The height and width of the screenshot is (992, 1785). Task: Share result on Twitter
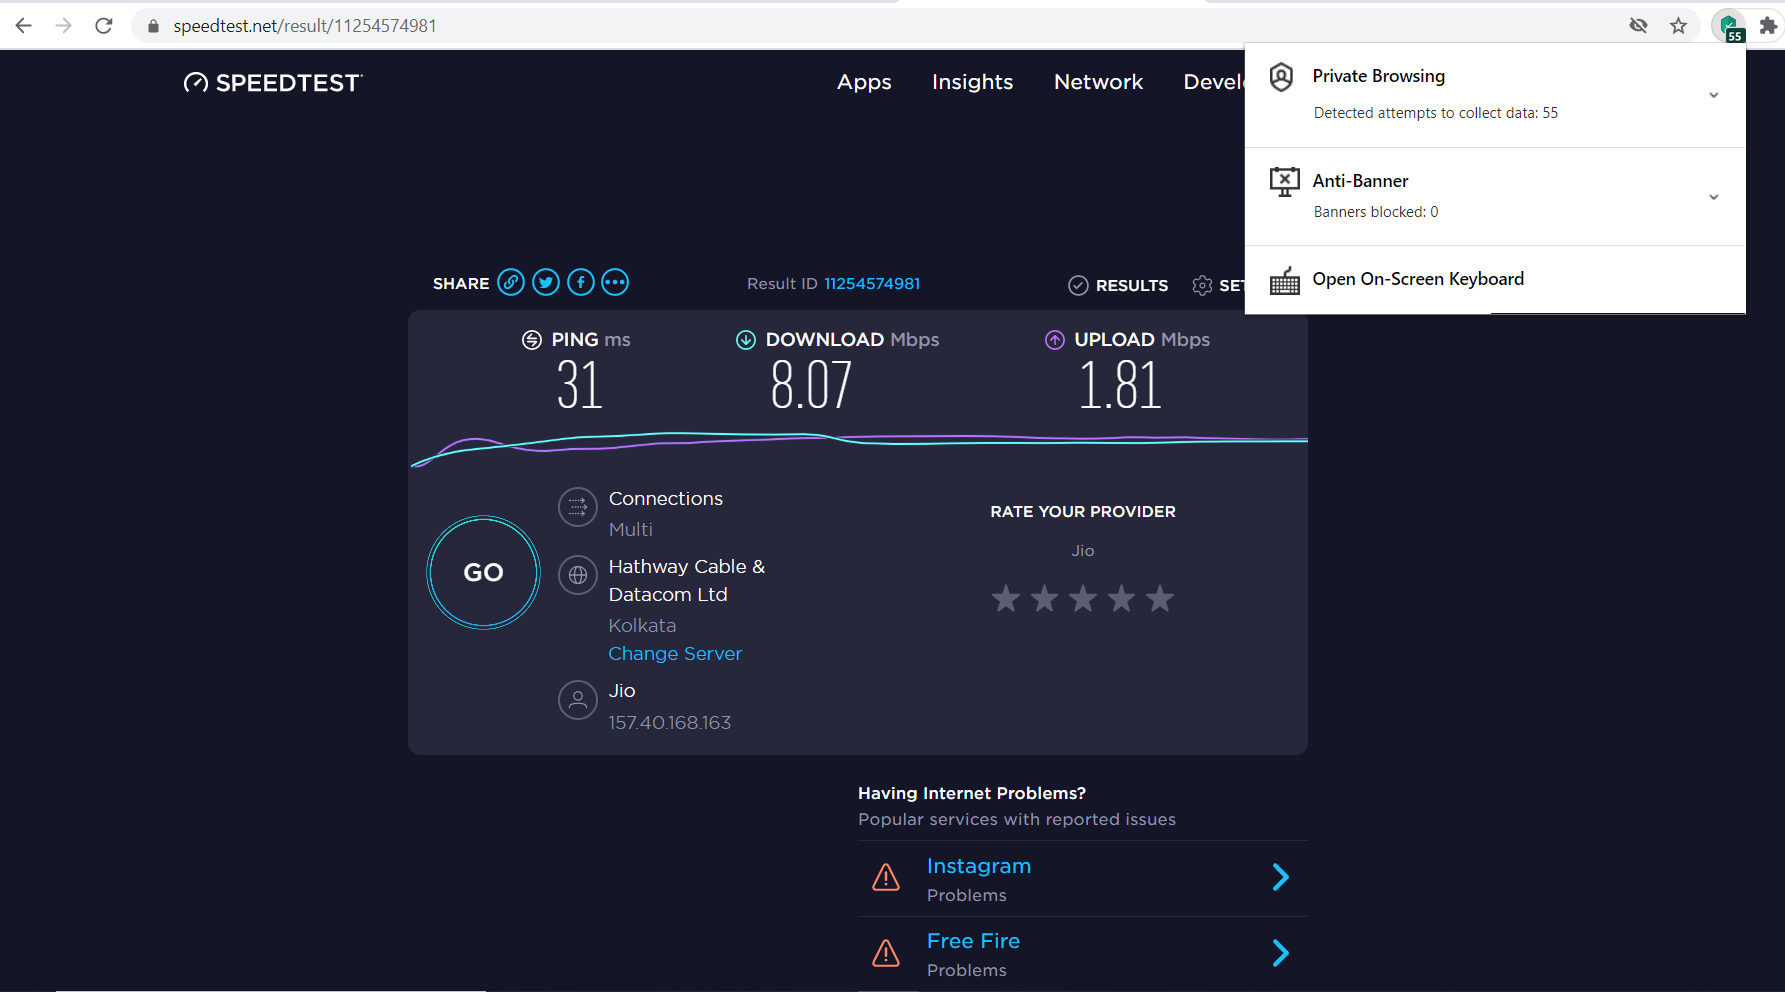pyautogui.click(x=546, y=283)
